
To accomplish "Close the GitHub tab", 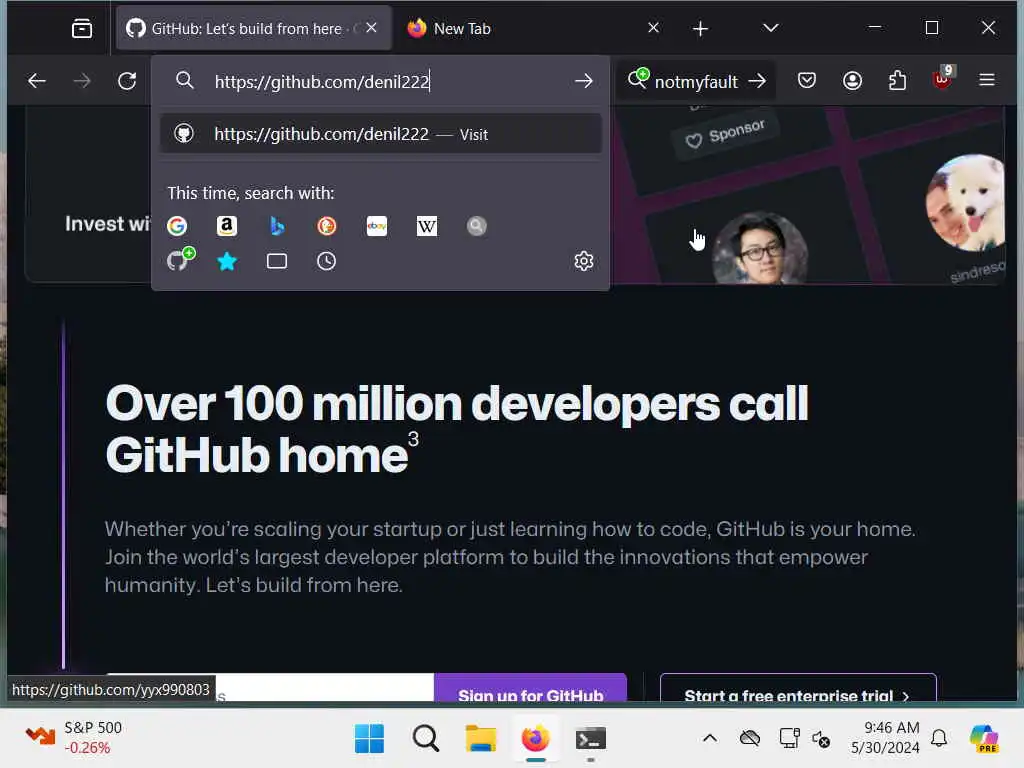I will (372, 28).
